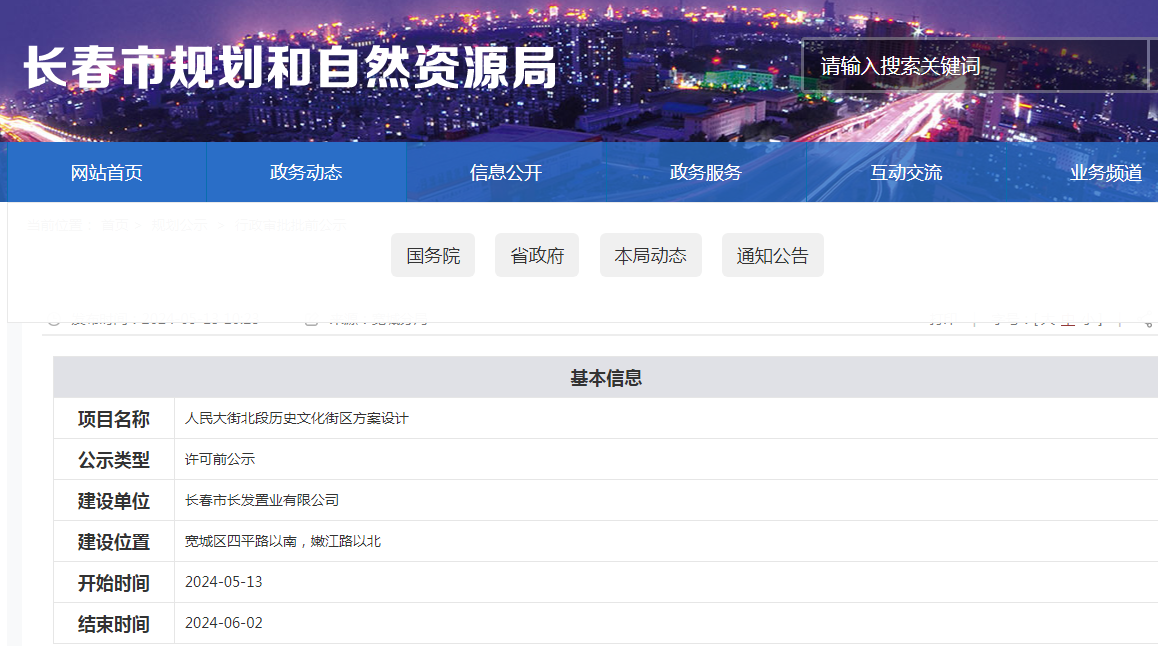Image resolution: width=1158 pixels, height=646 pixels.
Task: Choose 国务院 in the dropdown submenu
Action: (433, 256)
